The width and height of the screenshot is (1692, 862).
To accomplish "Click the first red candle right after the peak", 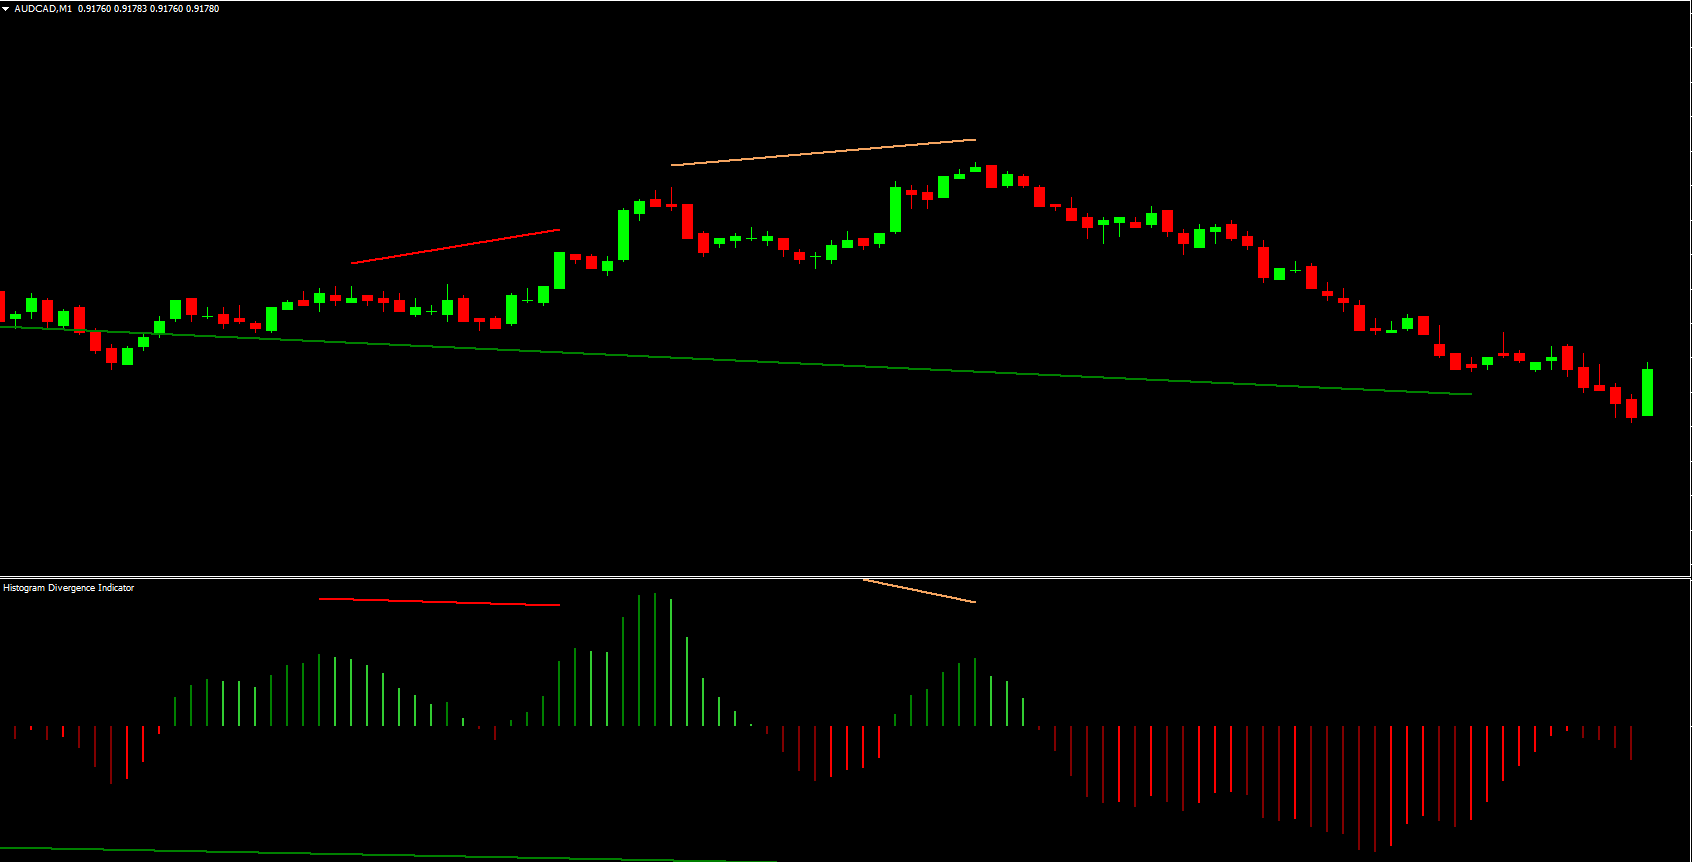I will point(991,177).
